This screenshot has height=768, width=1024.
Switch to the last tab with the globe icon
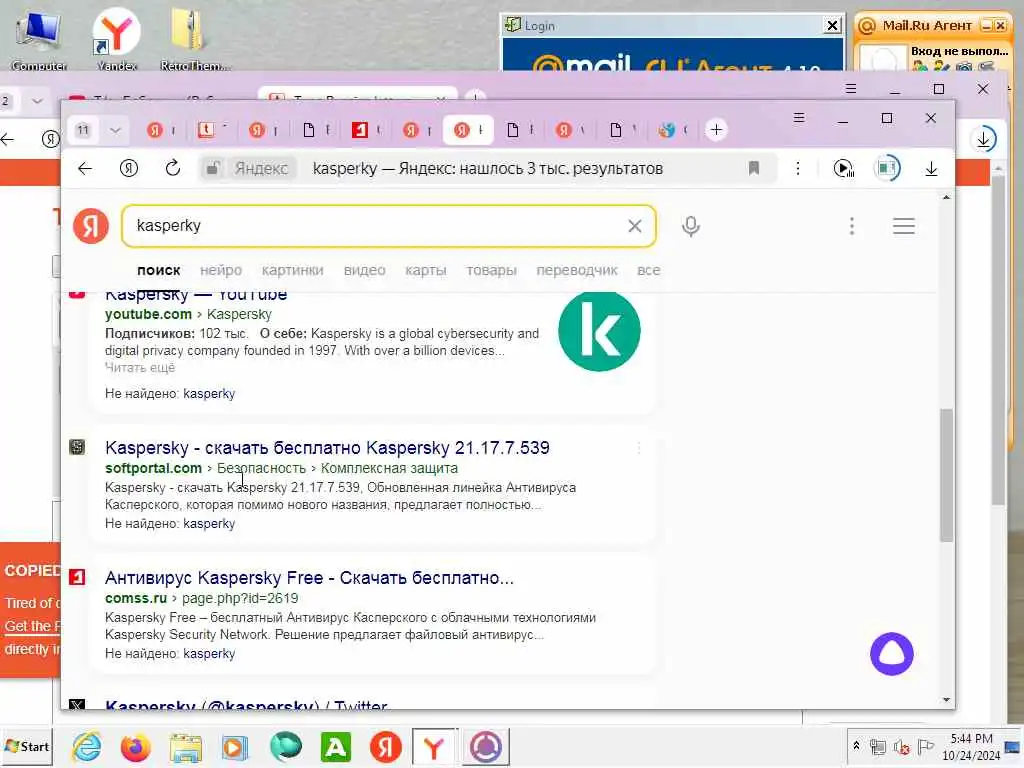673,130
